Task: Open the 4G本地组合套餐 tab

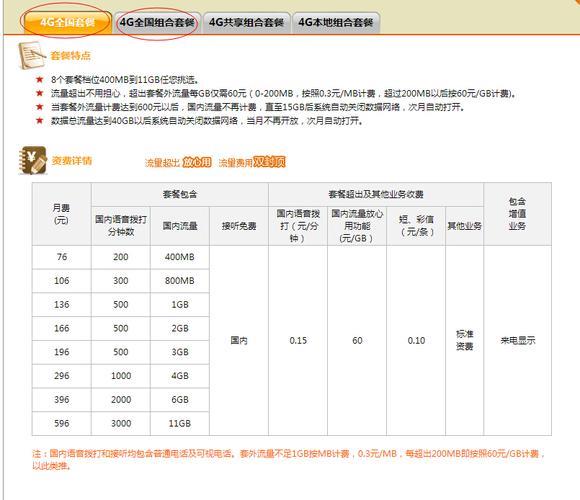Action: 336,23
